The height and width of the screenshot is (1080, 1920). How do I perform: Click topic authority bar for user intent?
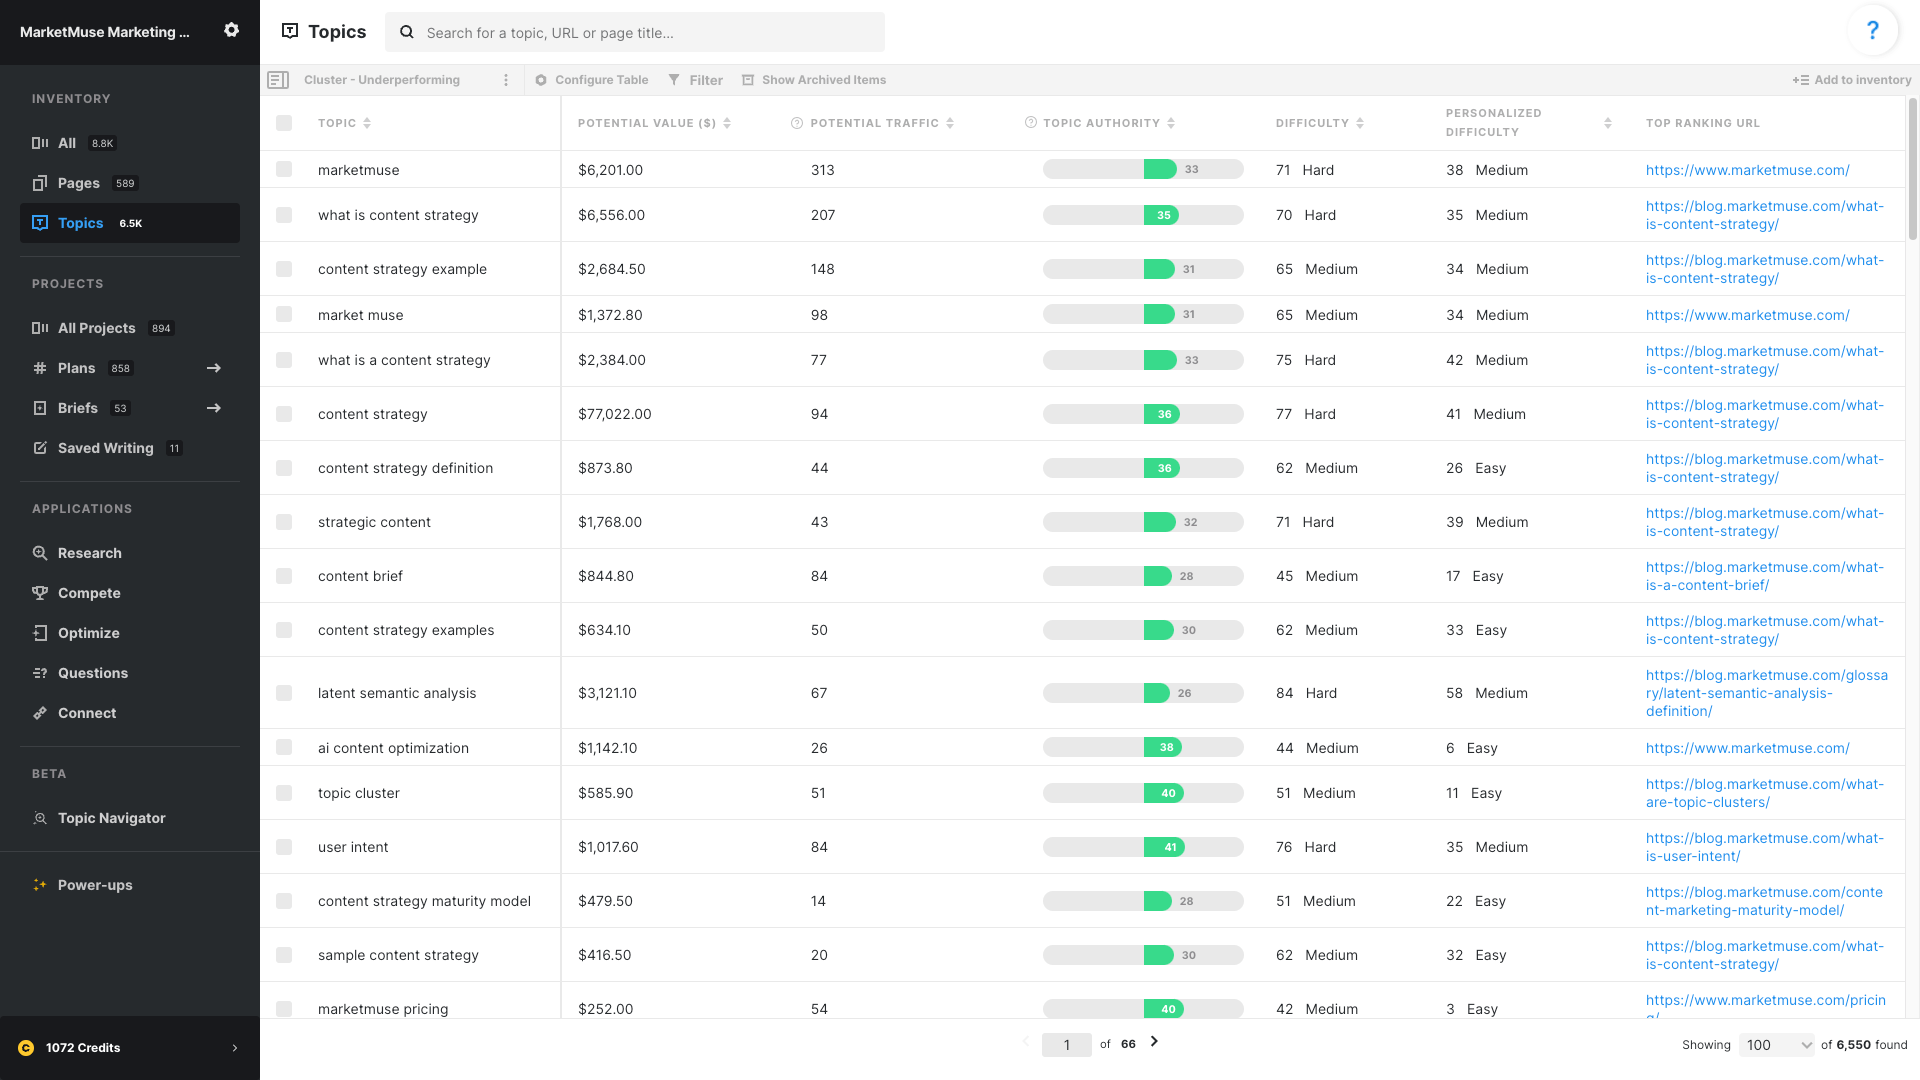[x=1143, y=847]
